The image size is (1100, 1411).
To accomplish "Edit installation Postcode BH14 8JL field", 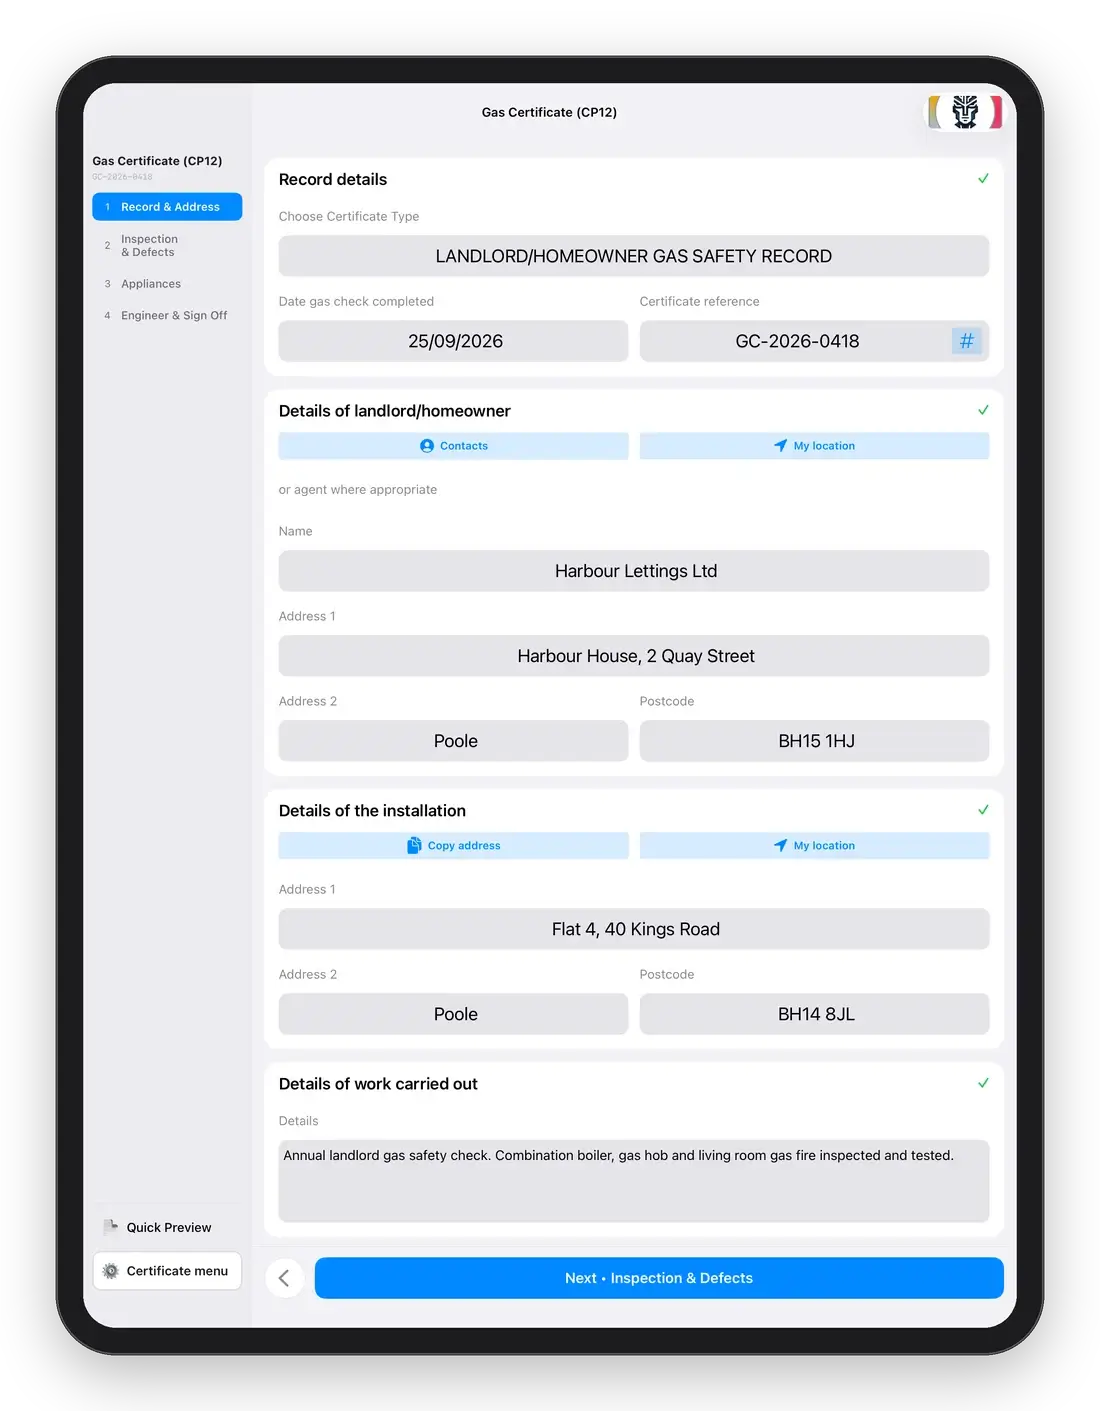I will coord(814,1014).
